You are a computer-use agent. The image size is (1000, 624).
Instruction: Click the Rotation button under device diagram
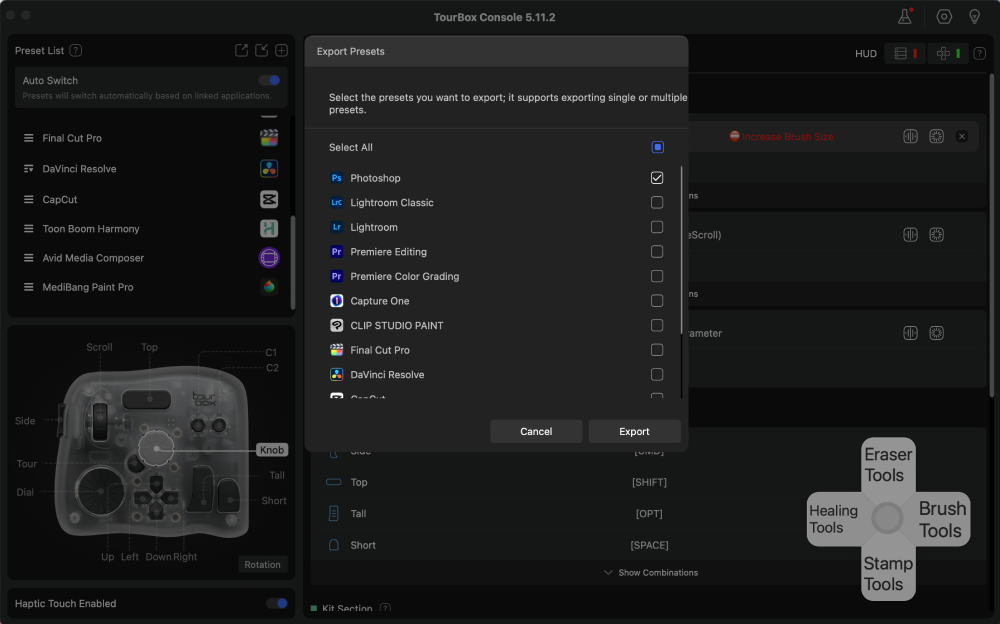(x=262, y=565)
